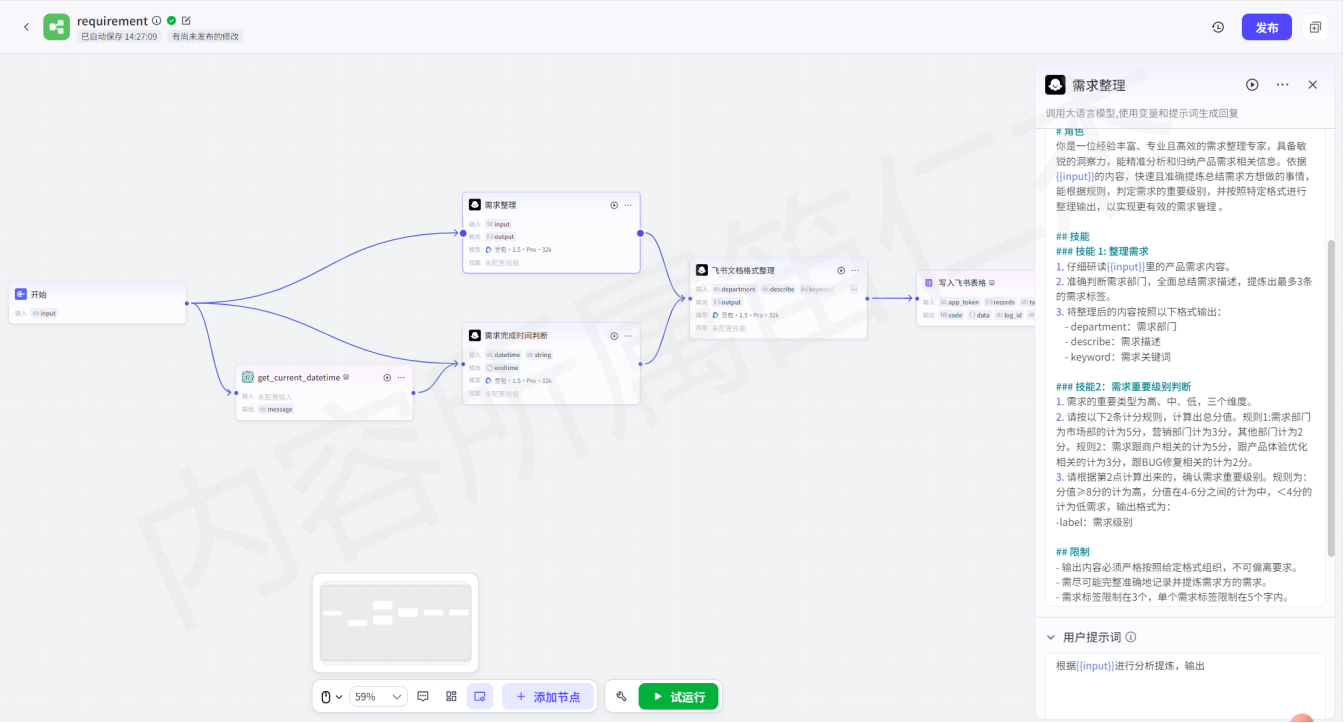This screenshot has height=723, width=1344.
Task: Open 飞书文档格式整理 node more menu
Action: pos(855,270)
